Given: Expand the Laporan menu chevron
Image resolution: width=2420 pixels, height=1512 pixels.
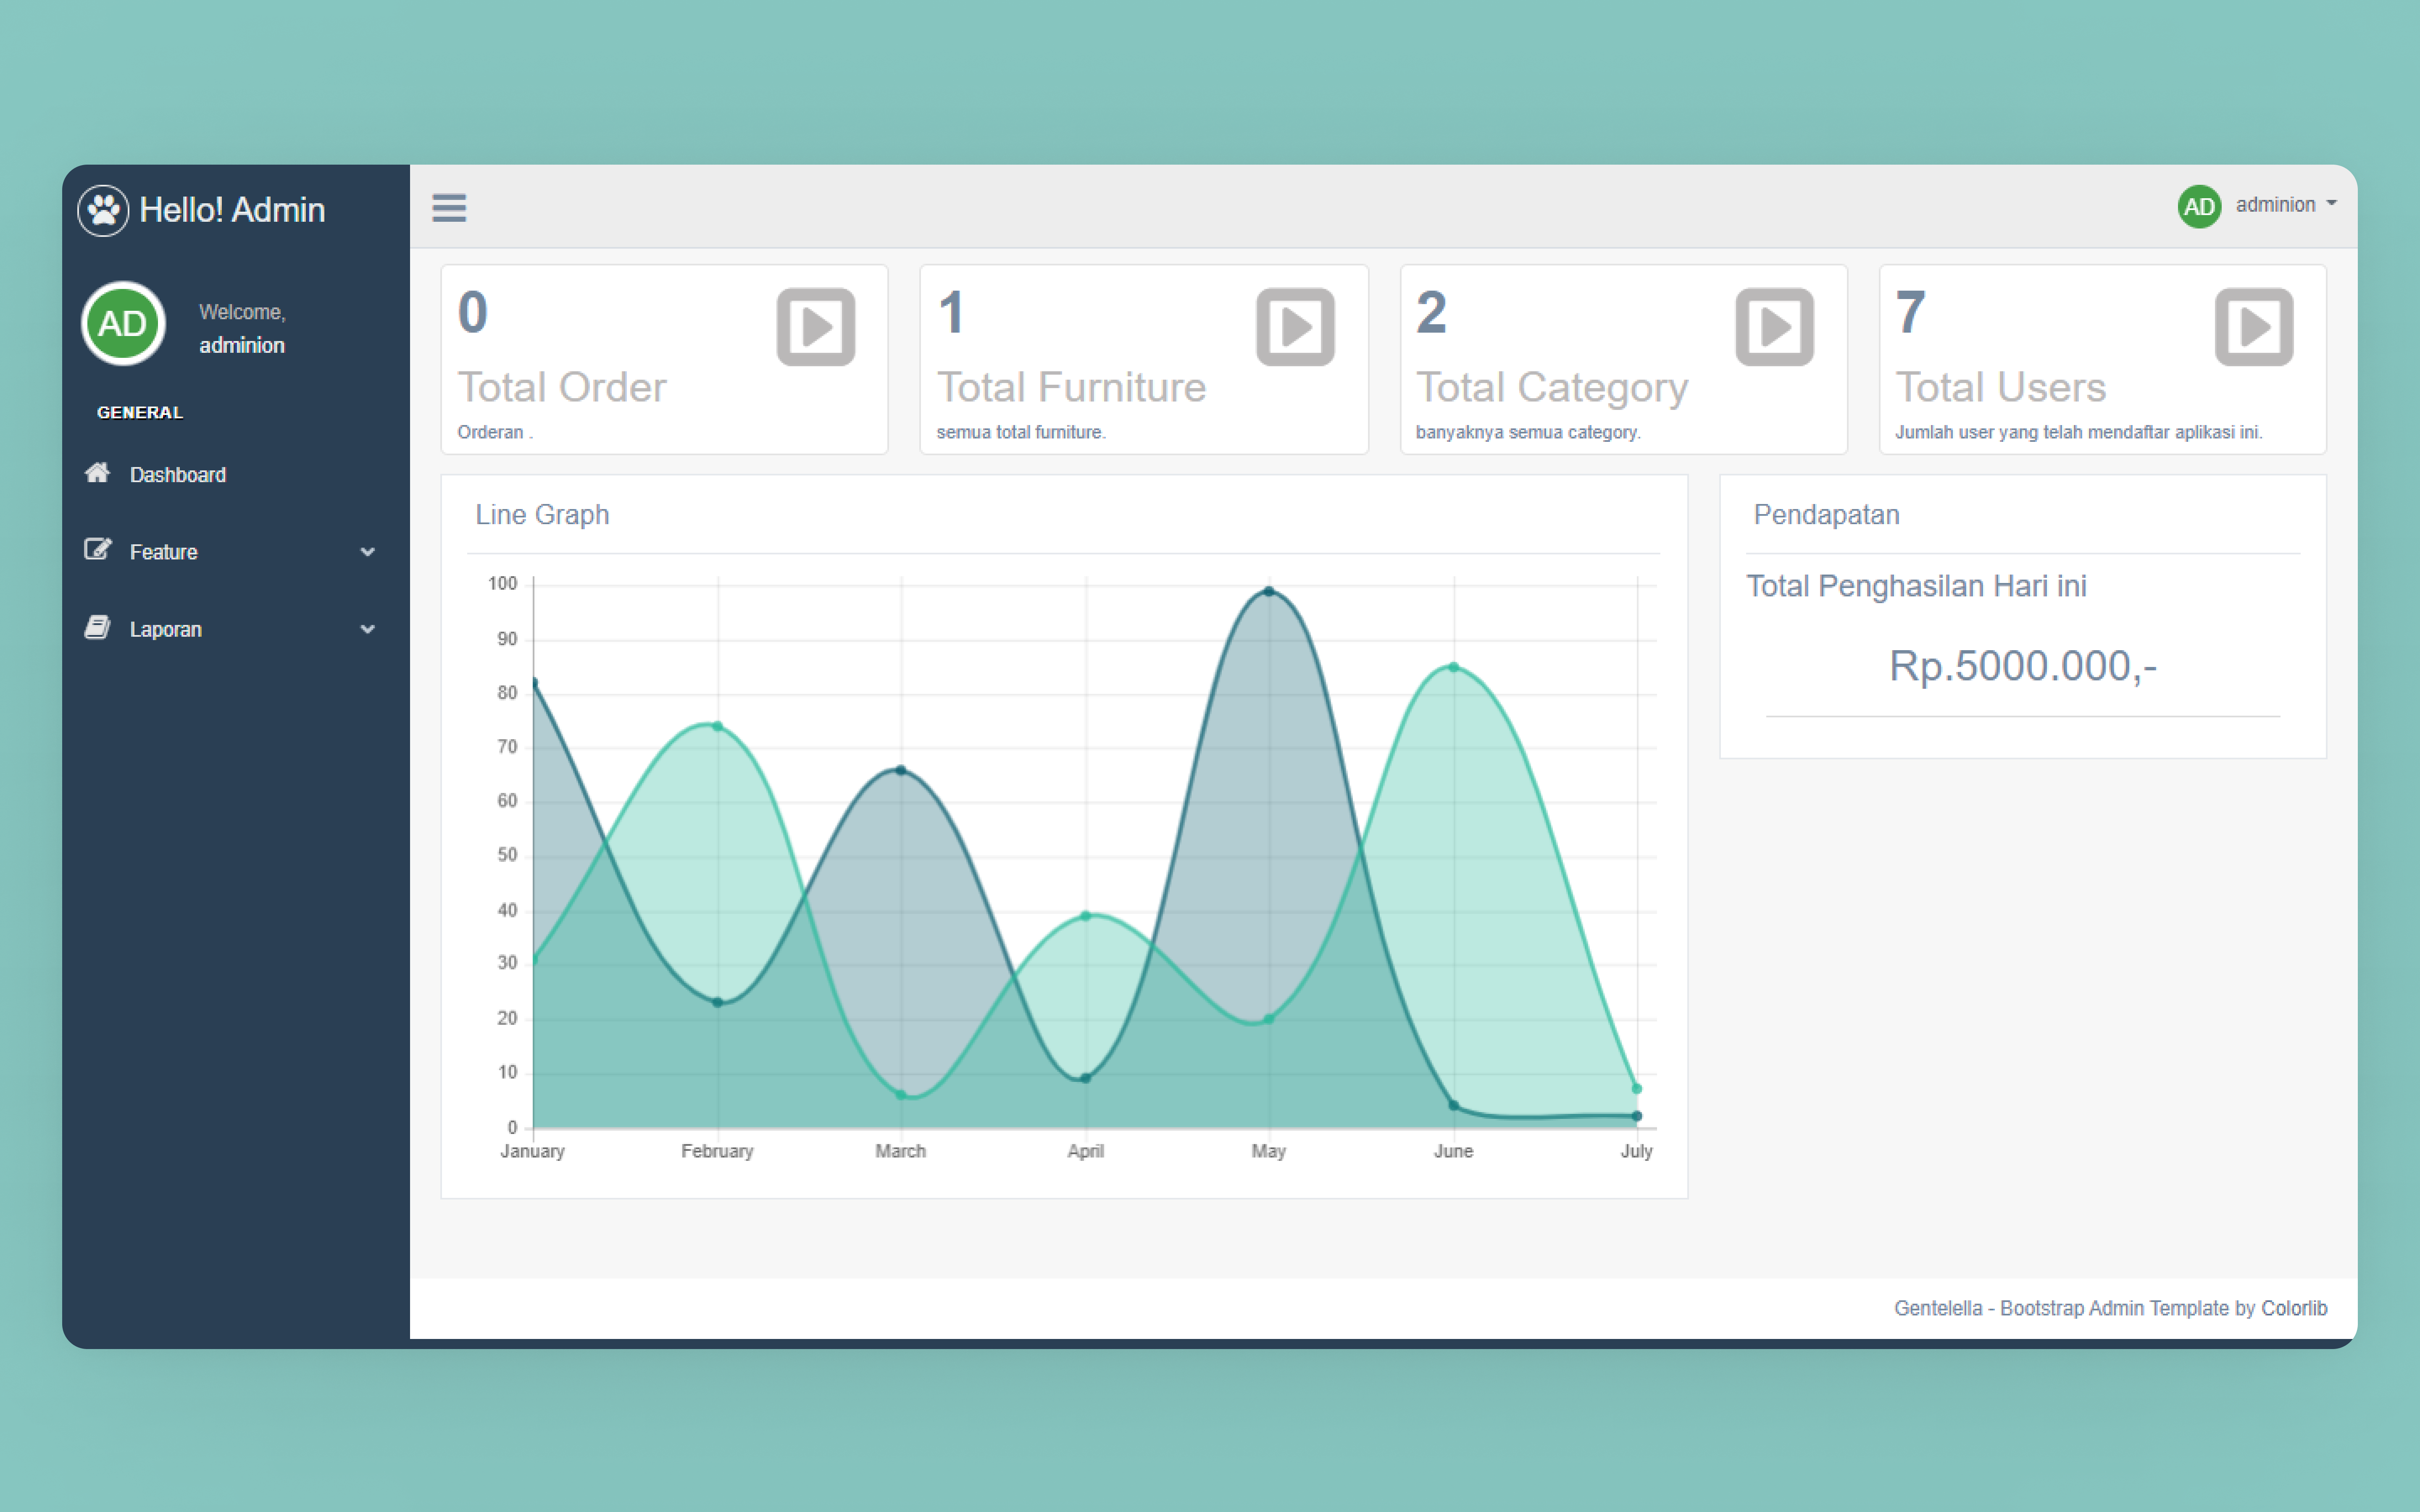Looking at the screenshot, I should pyautogui.click(x=367, y=629).
